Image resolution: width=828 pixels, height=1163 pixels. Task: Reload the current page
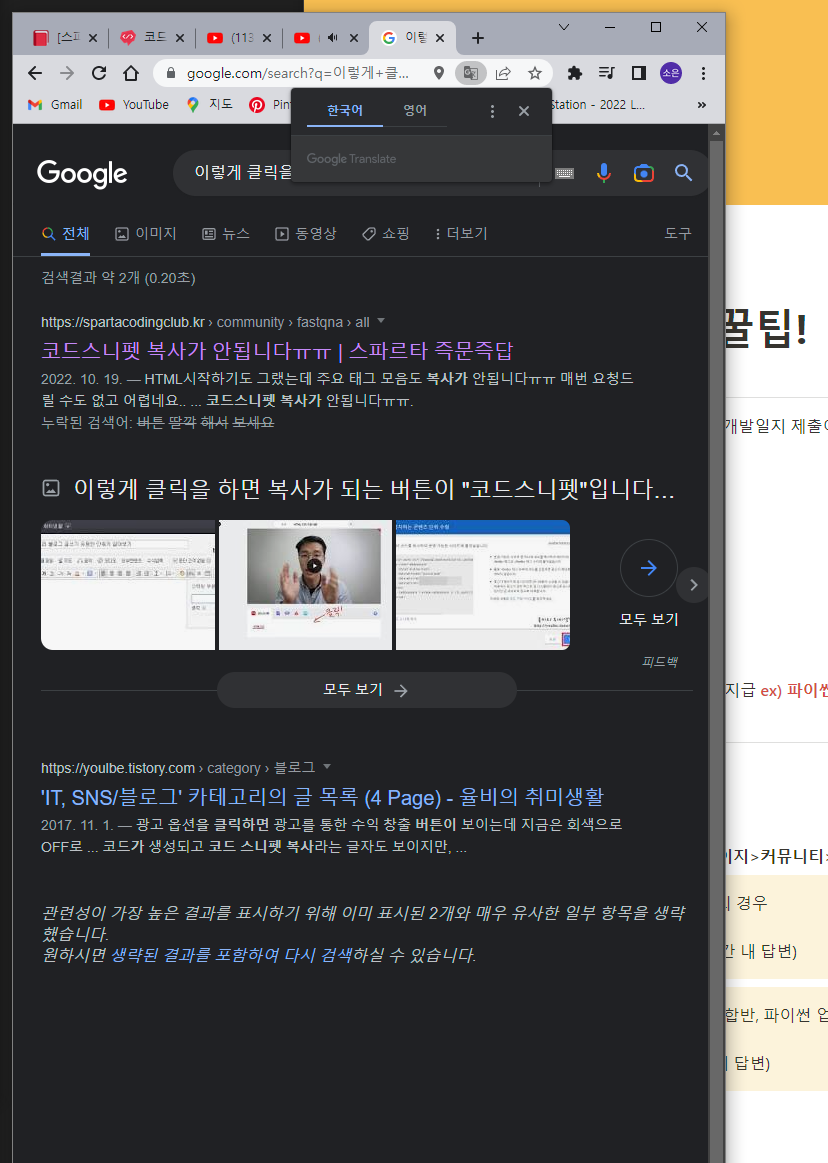pyautogui.click(x=99, y=73)
